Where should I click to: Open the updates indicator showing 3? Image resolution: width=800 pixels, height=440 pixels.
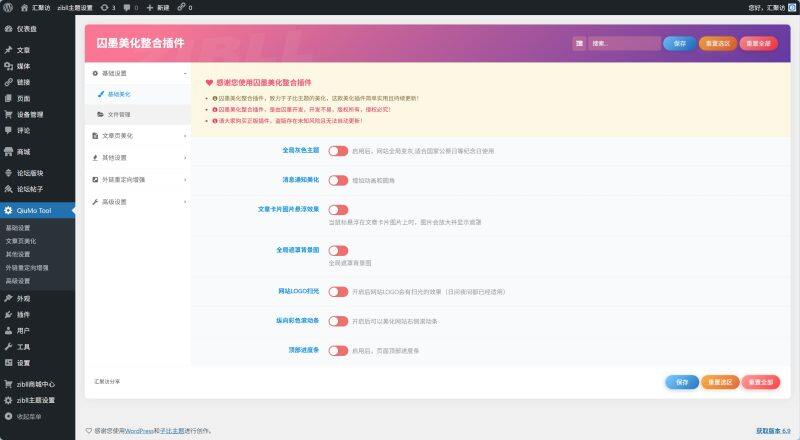coord(108,8)
